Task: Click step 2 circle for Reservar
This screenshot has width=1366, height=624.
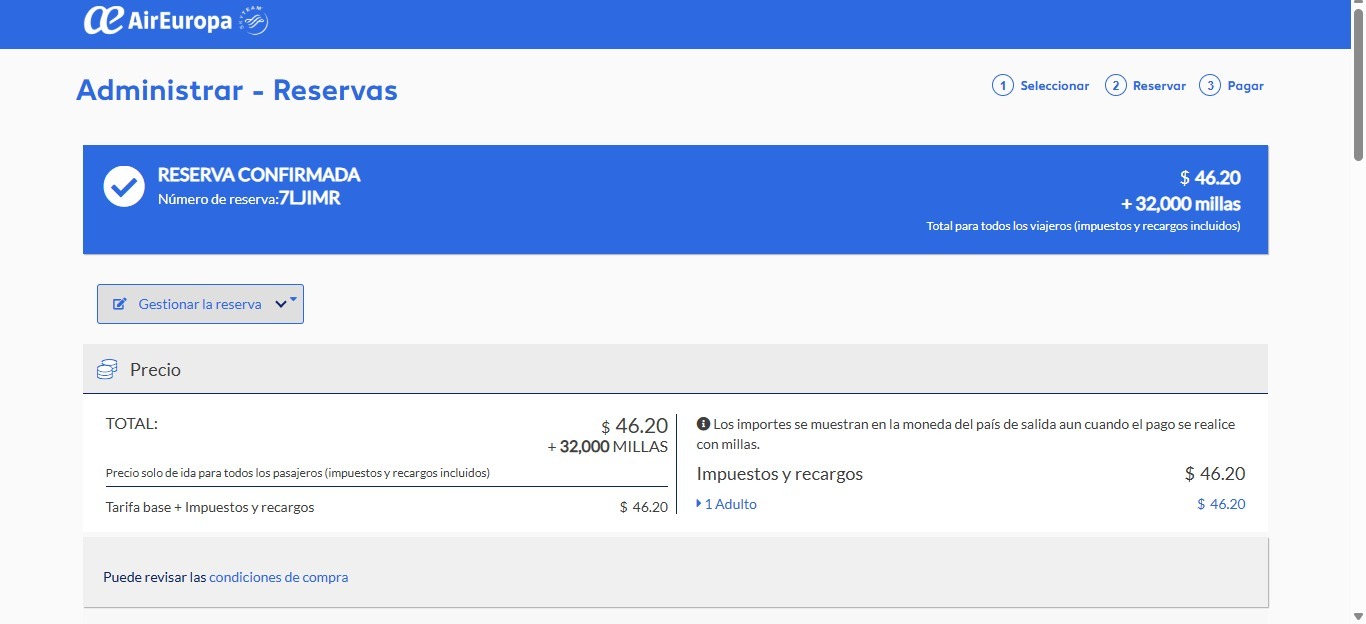Action: [x=1116, y=86]
